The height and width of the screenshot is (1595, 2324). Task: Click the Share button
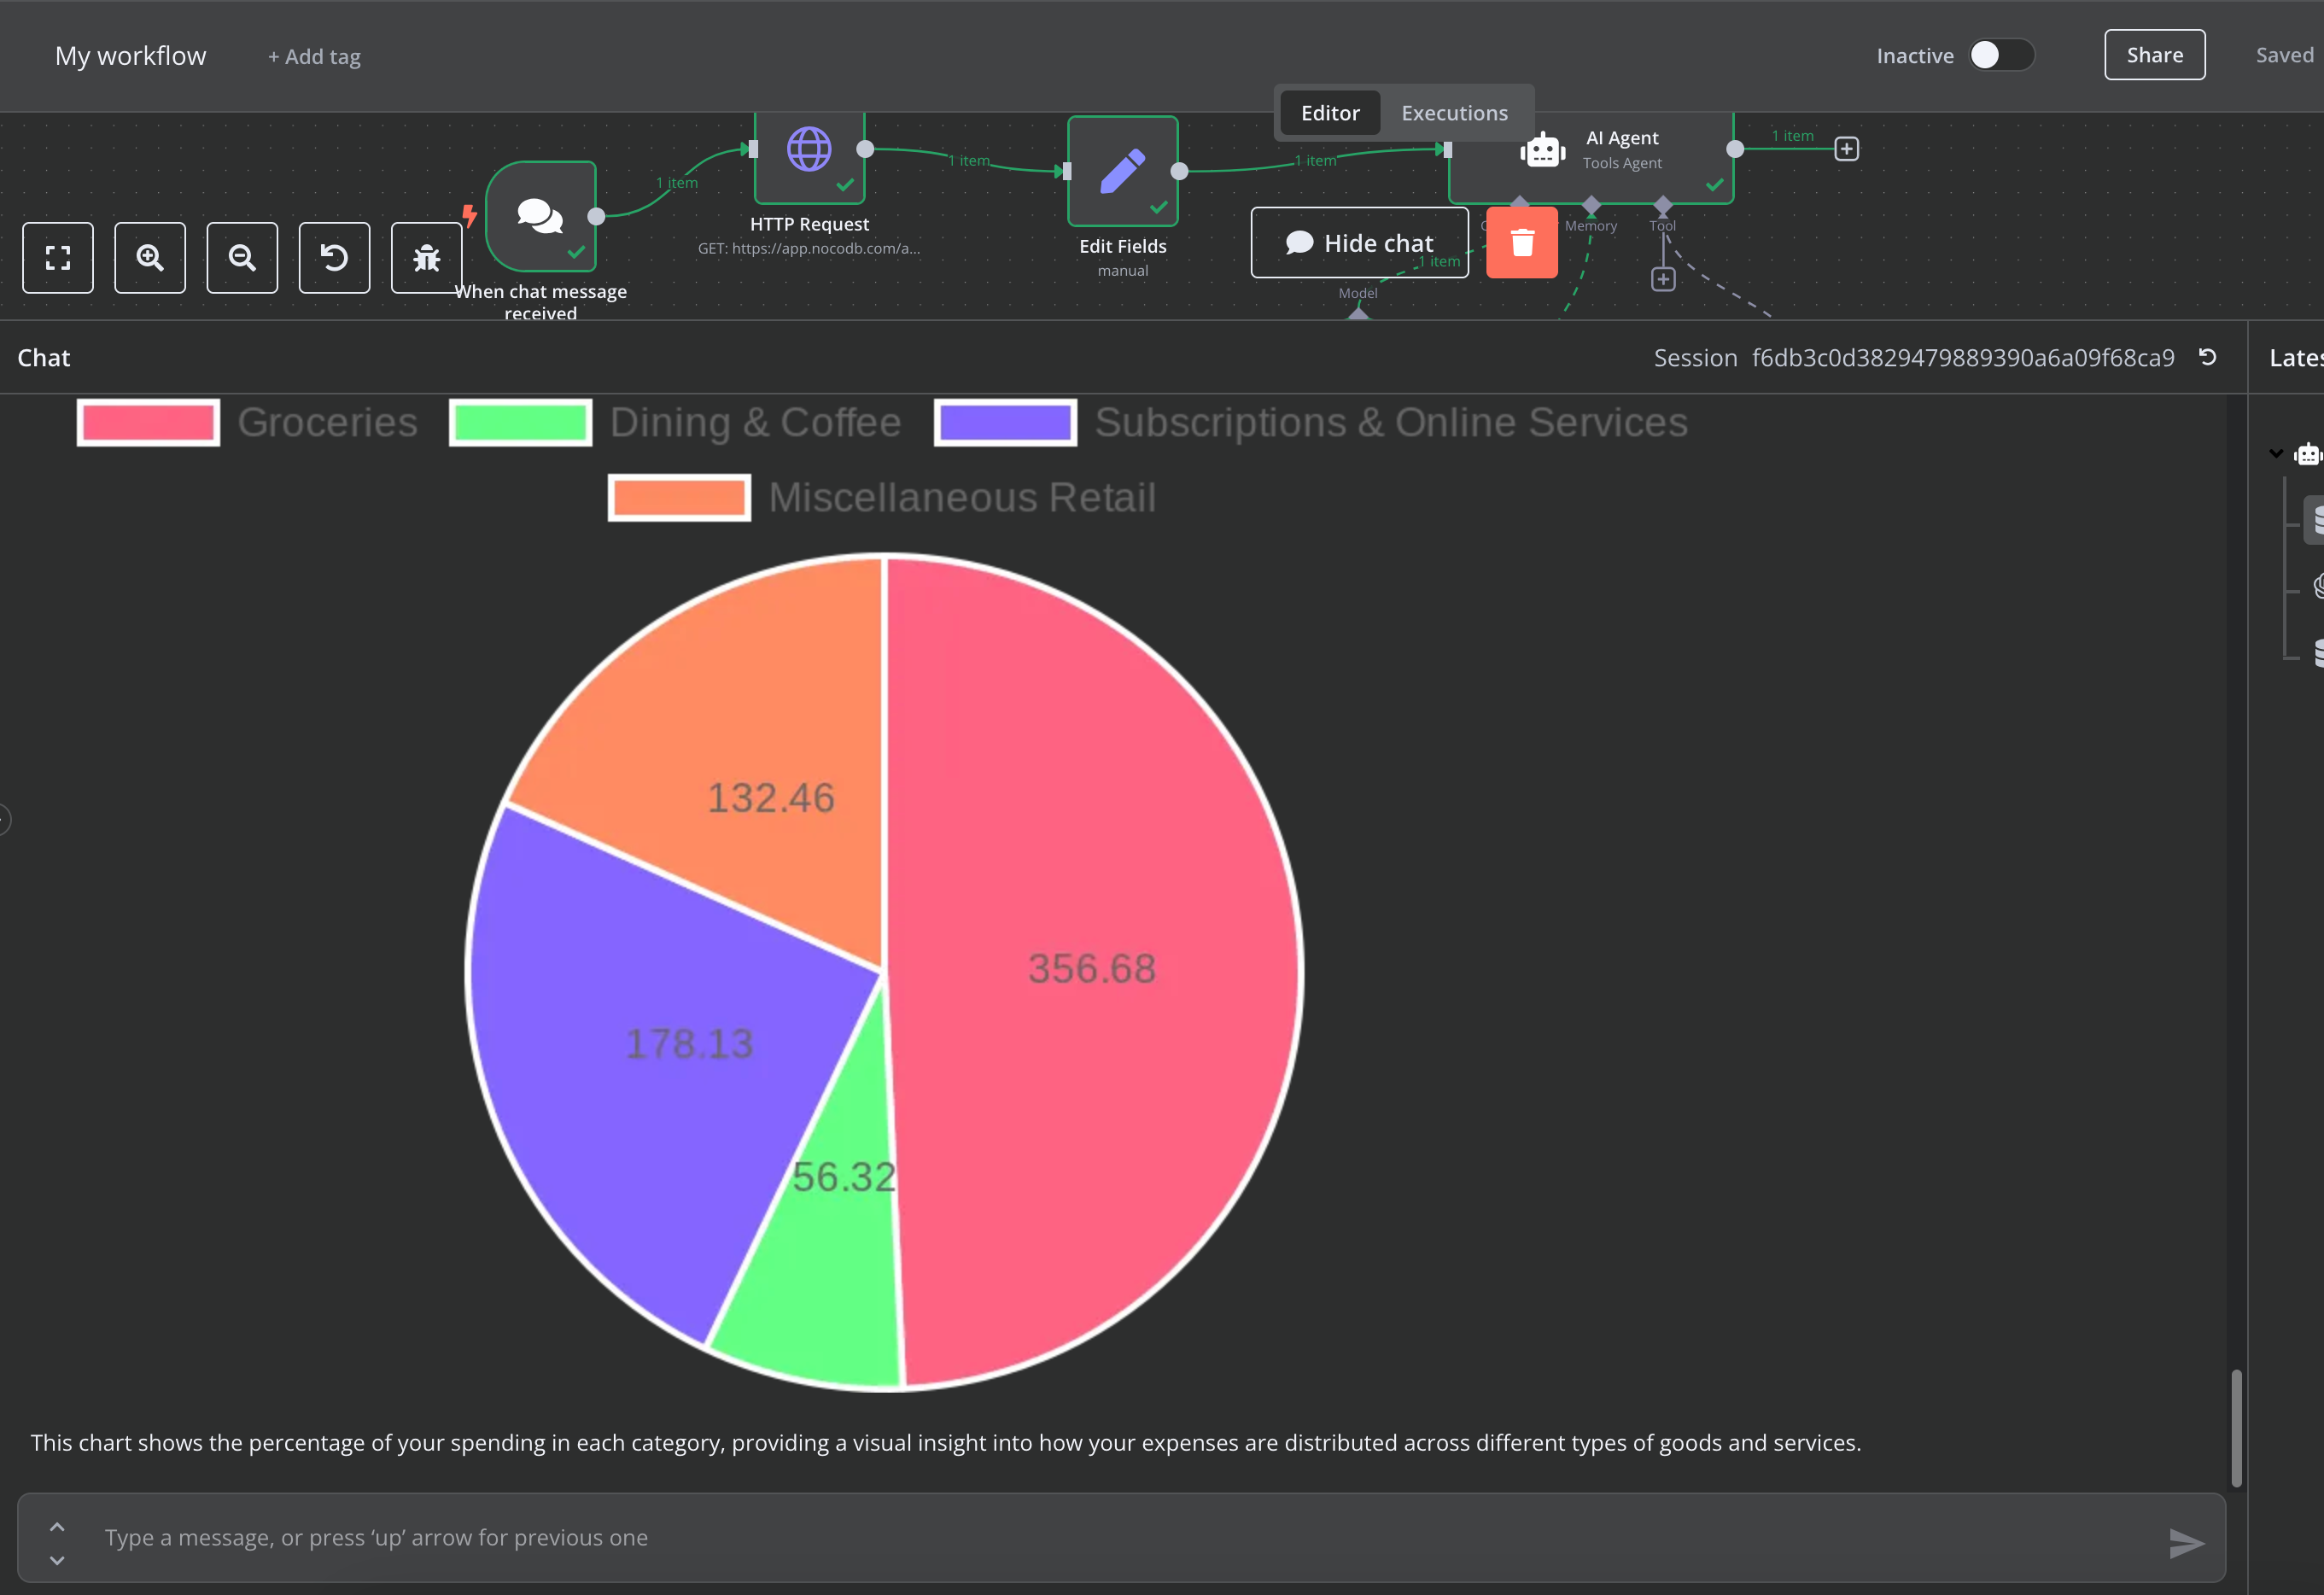2152,55
